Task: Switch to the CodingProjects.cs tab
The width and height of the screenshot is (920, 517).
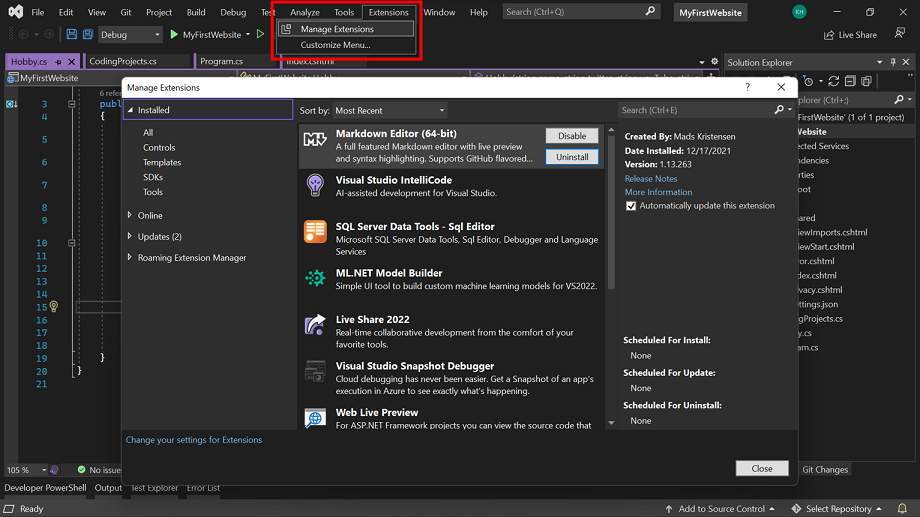Action: pos(123,61)
